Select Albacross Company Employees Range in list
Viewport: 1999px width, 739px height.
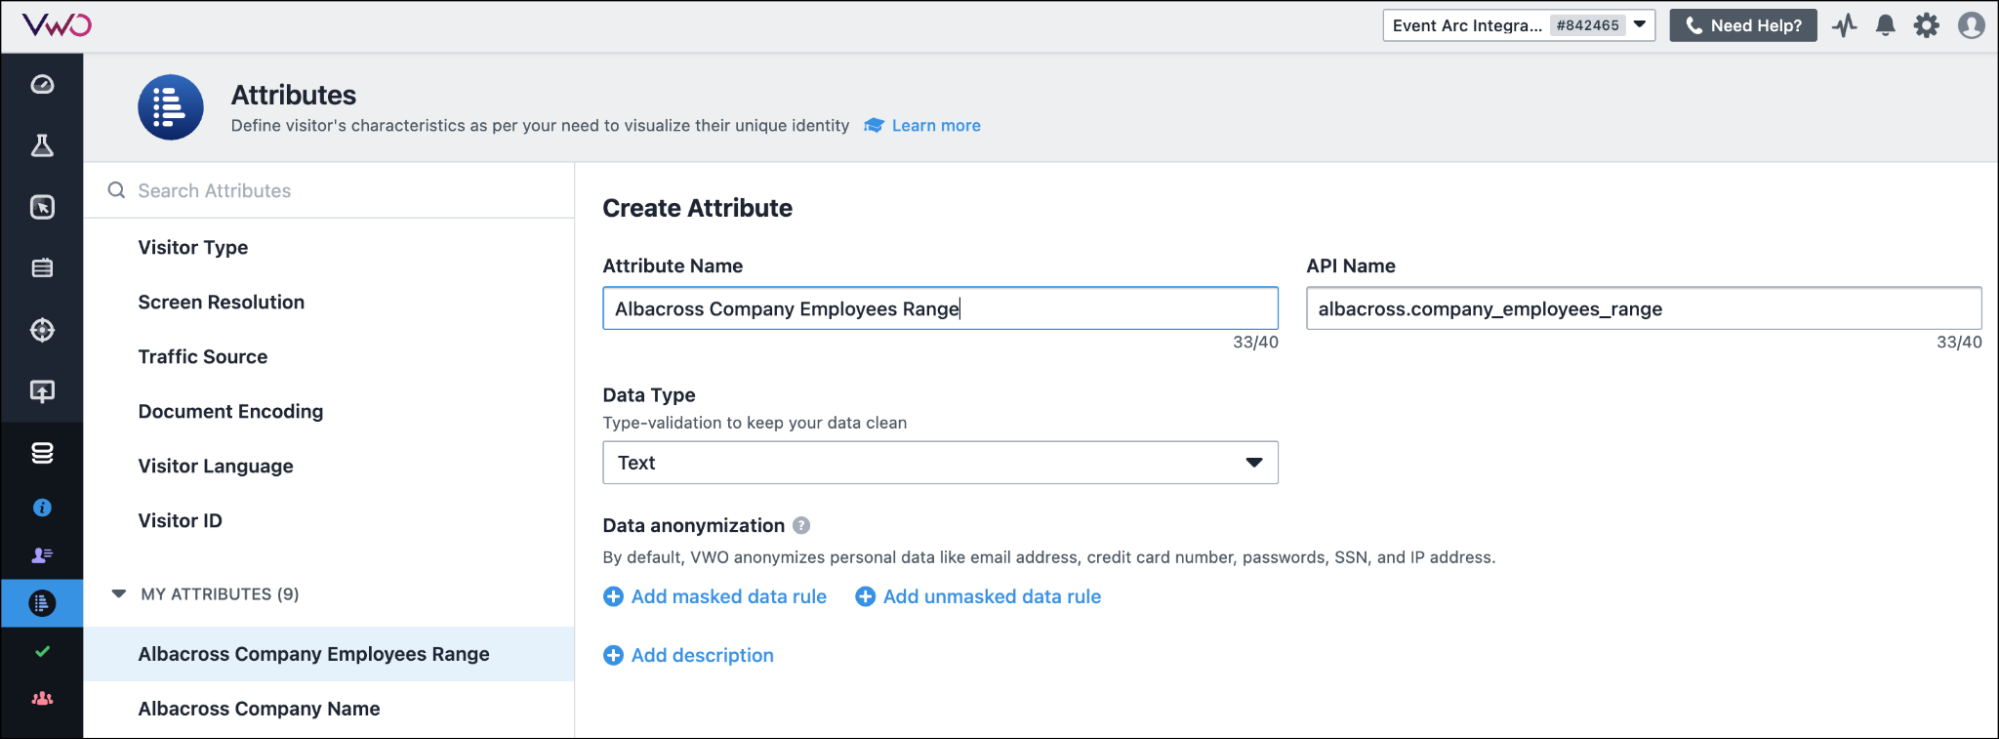coord(329,654)
